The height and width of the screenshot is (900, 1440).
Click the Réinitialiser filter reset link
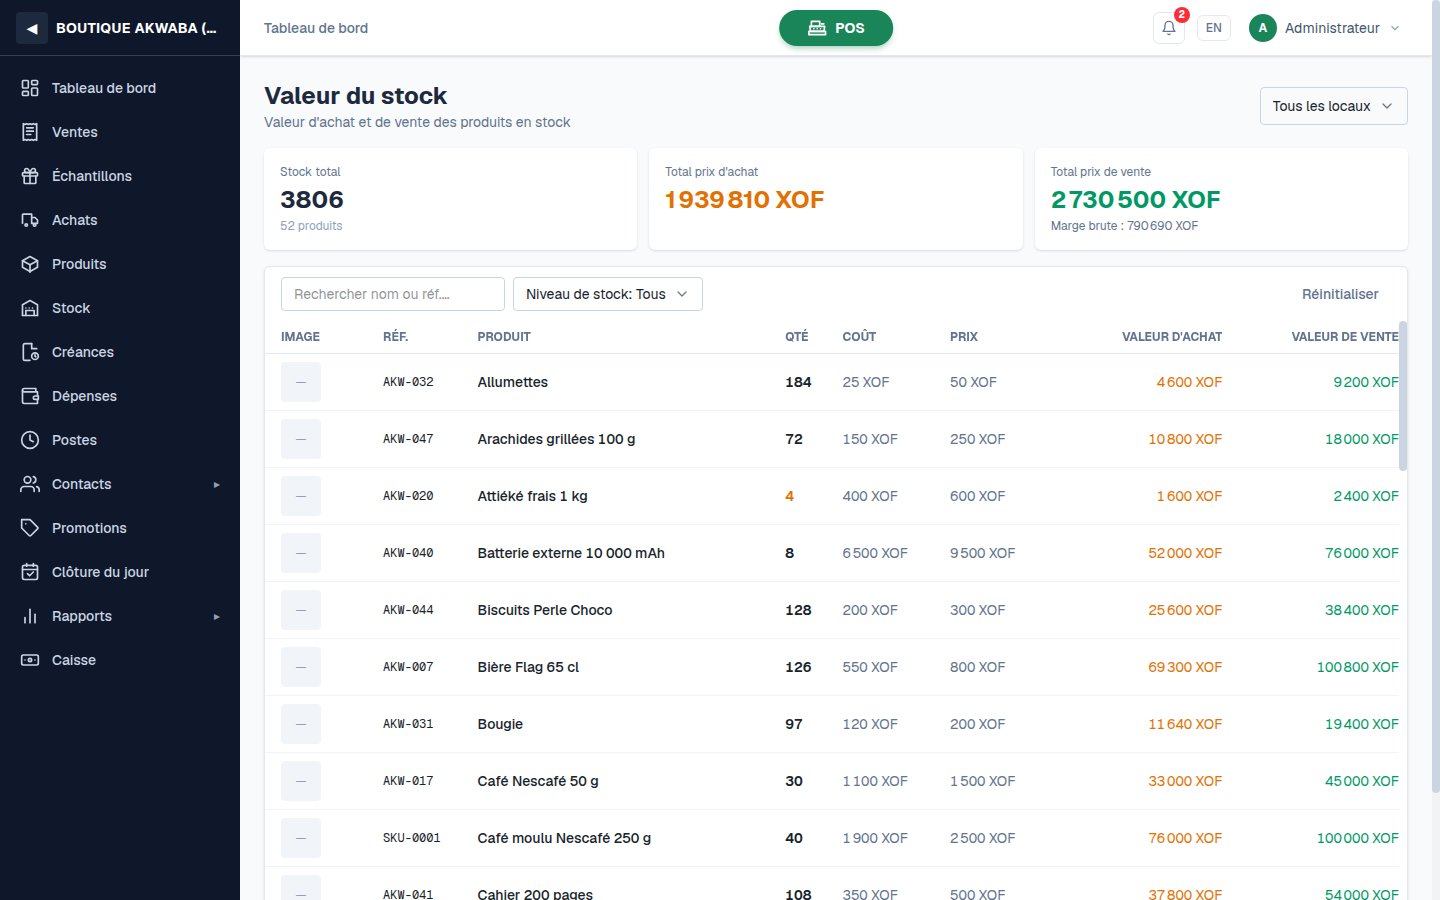coord(1340,294)
